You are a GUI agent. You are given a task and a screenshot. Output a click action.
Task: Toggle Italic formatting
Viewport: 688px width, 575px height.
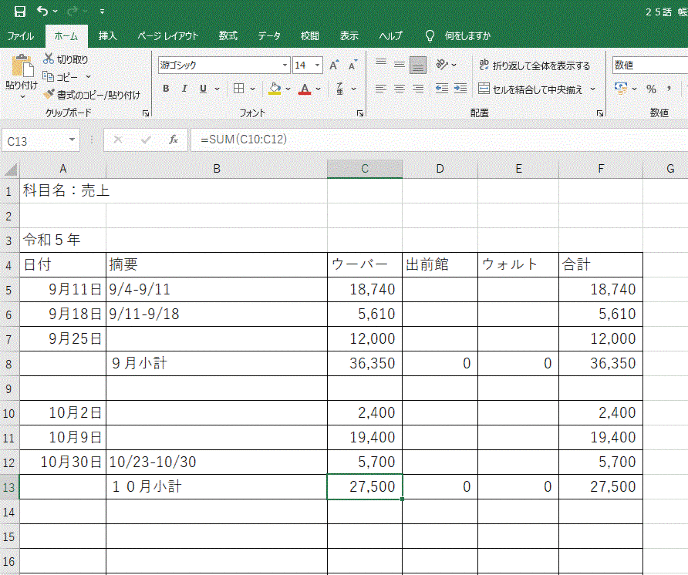pos(184,89)
